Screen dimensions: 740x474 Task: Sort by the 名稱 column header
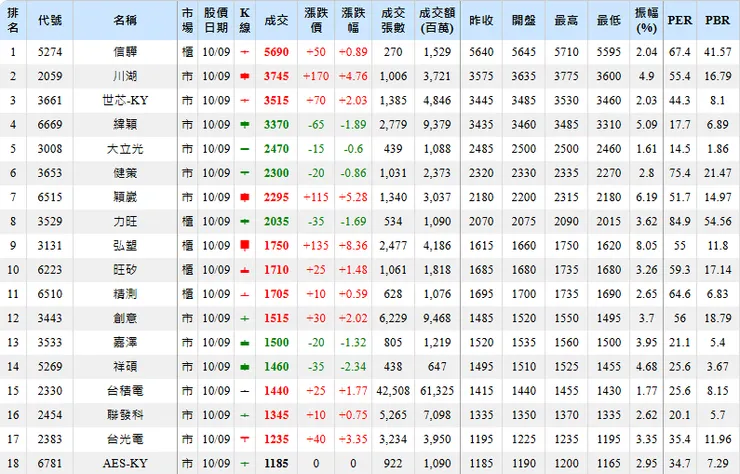(x=125, y=20)
